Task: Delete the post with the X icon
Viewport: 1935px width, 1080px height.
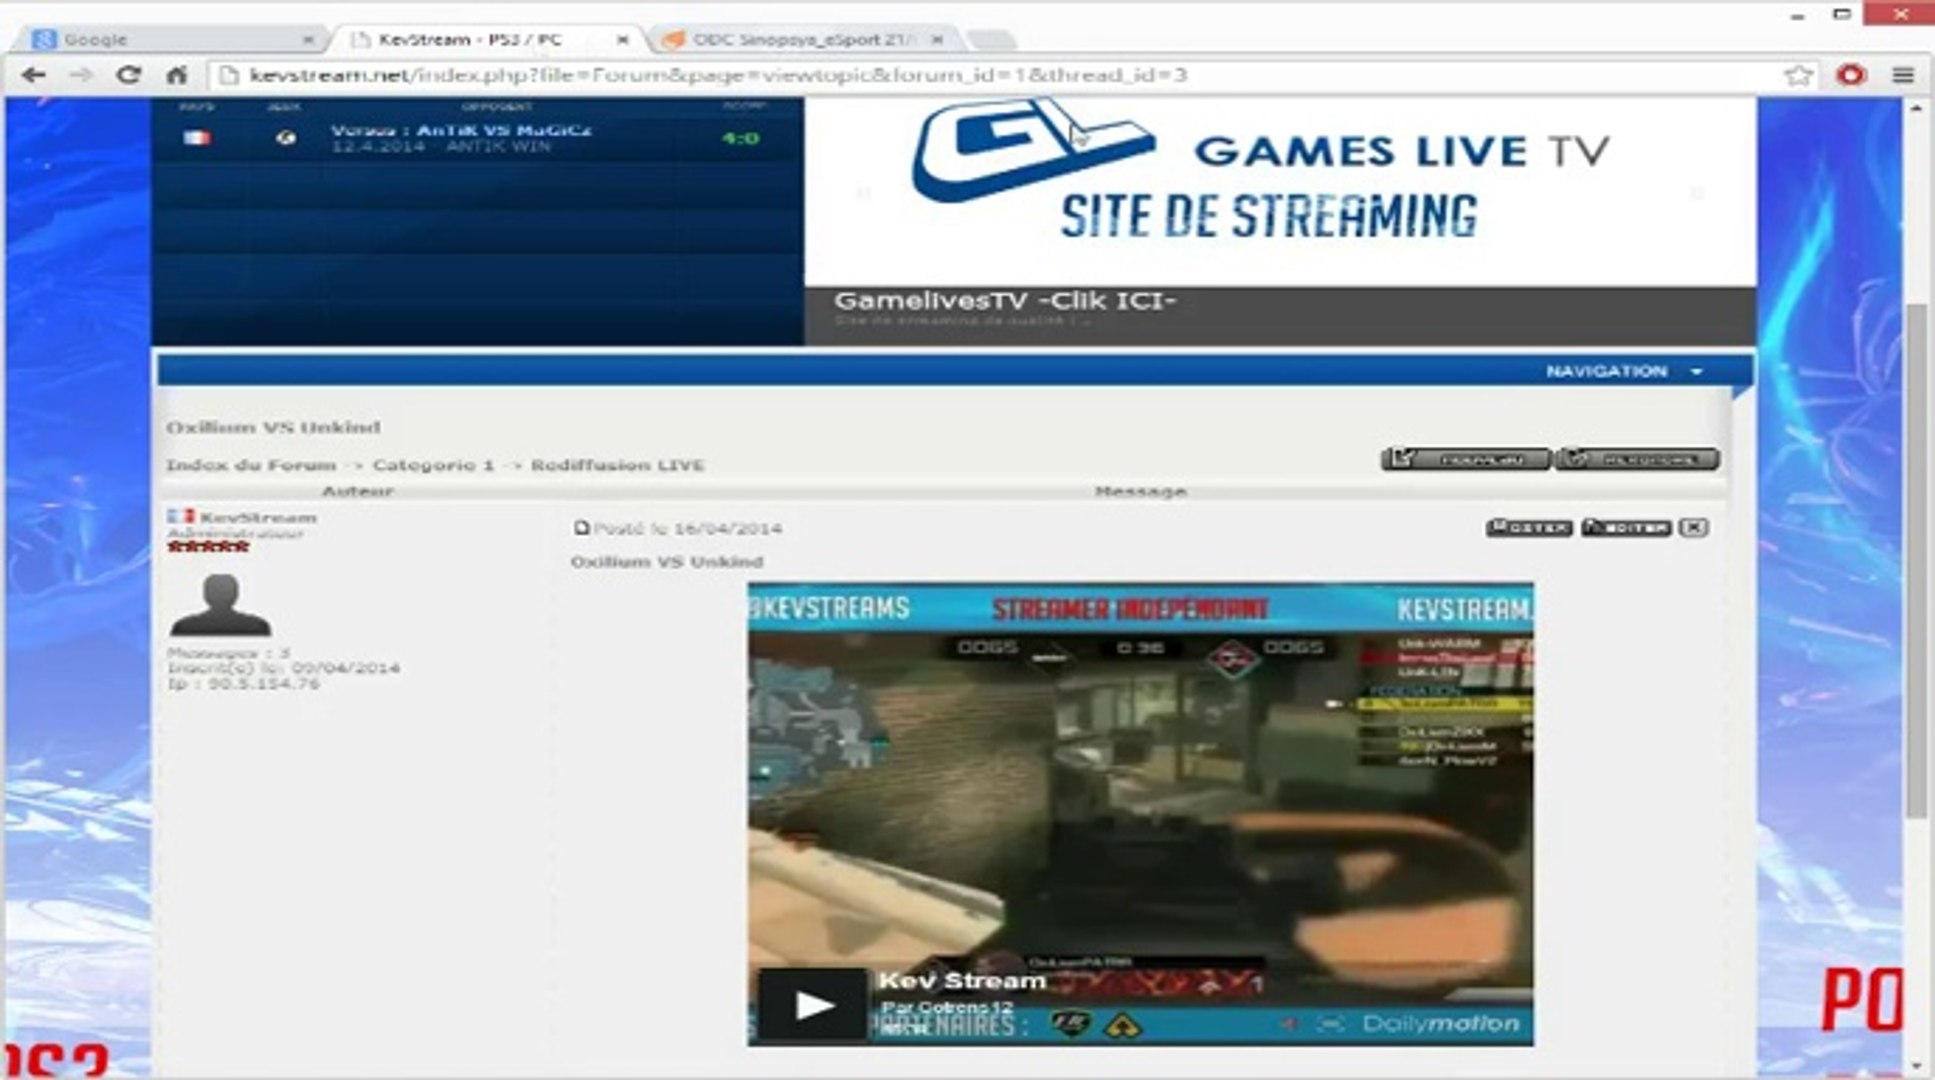Action: pos(1693,527)
